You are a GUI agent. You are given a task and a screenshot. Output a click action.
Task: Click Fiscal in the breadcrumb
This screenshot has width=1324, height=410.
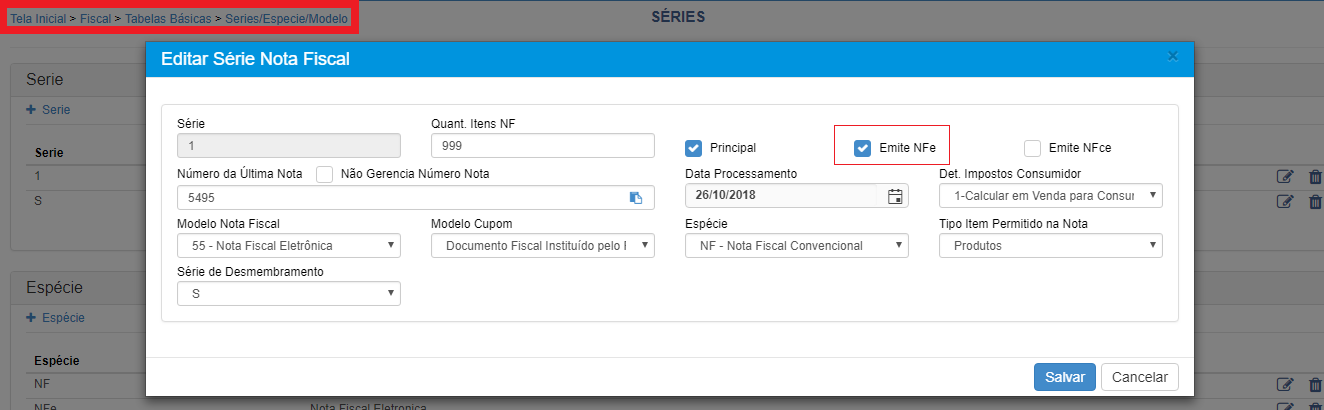[95, 19]
